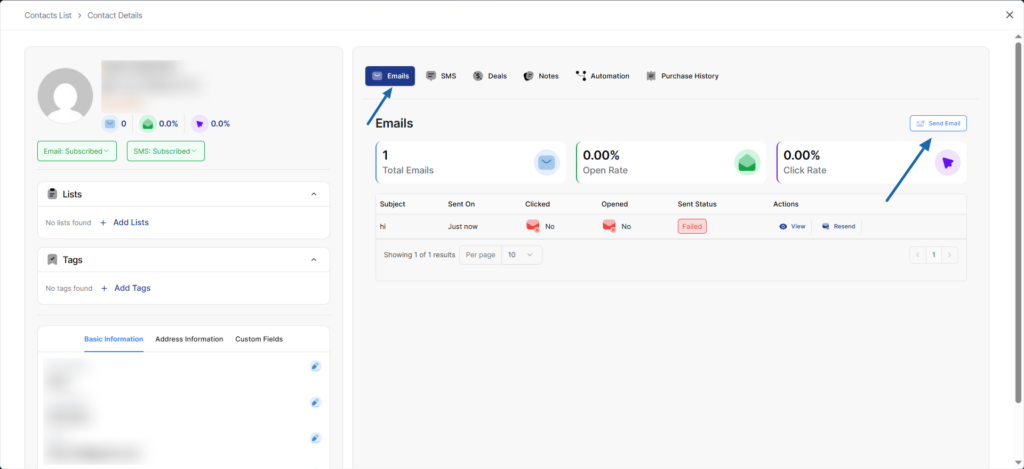Open the Purchase History tab
The width and height of the screenshot is (1024, 469).
[682, 76]
